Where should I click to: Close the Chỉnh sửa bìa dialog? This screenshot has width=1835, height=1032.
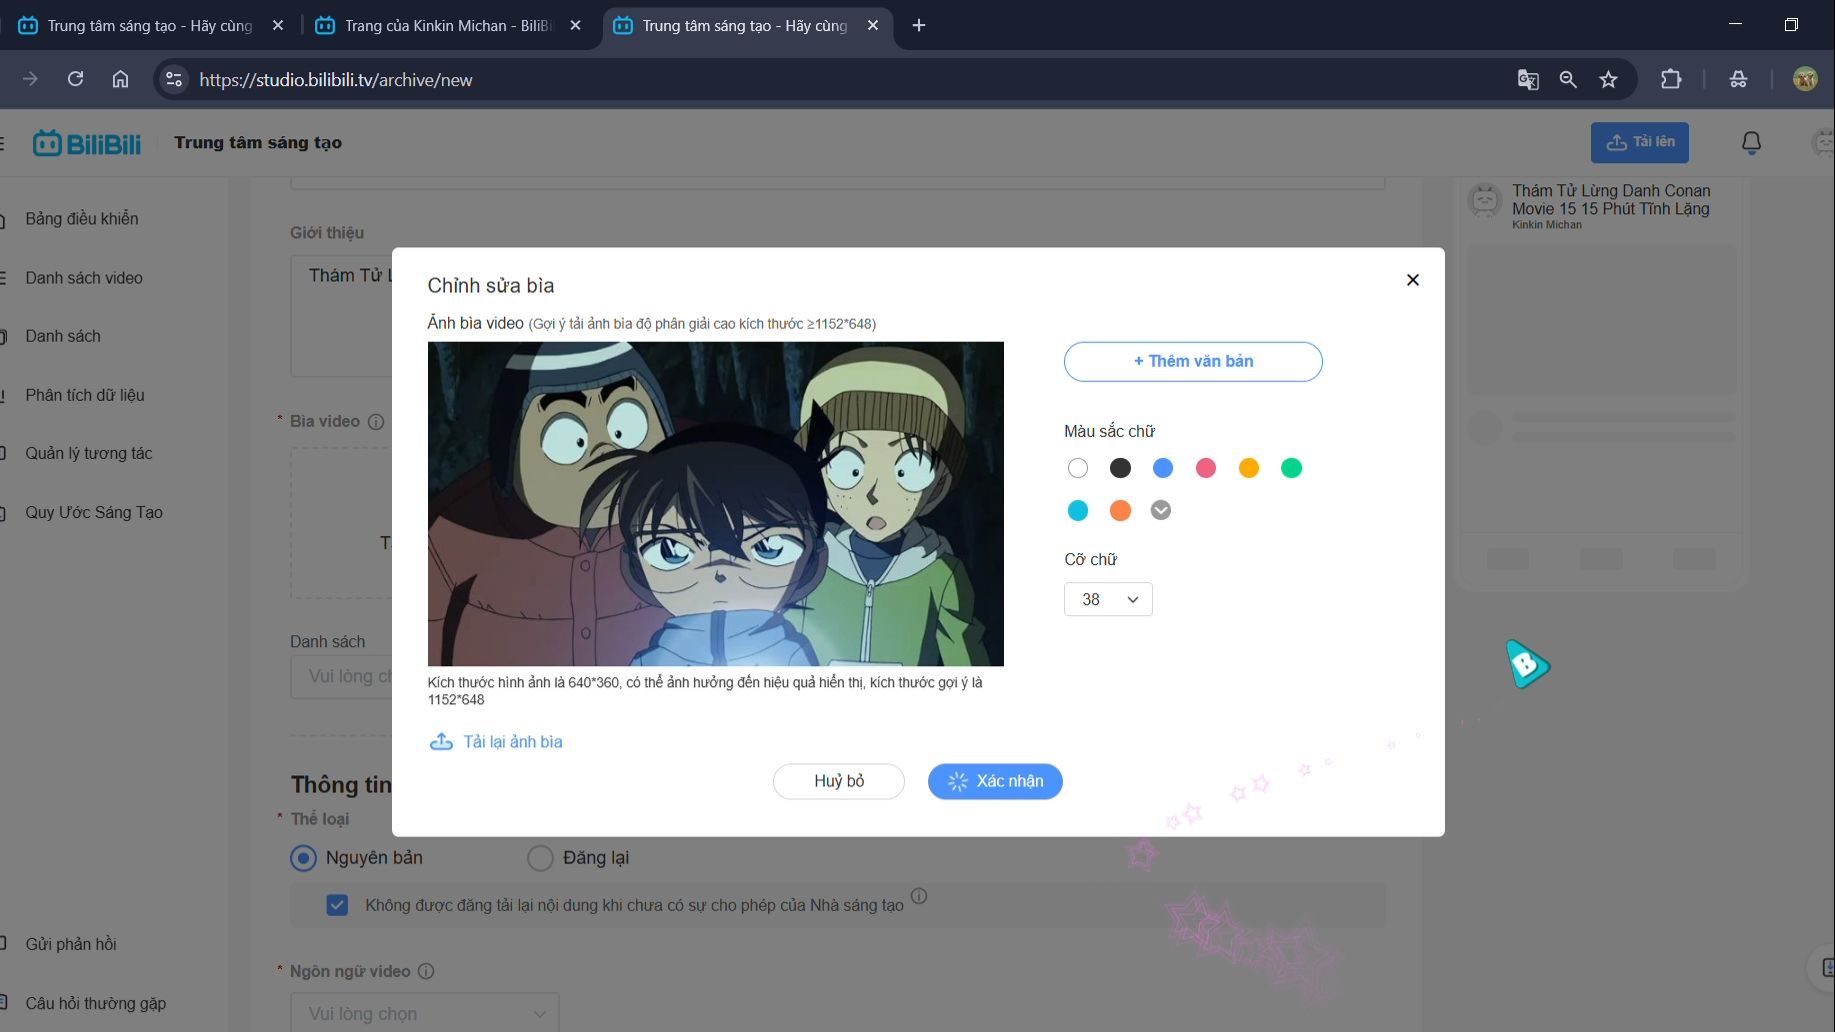[1412, 280]
